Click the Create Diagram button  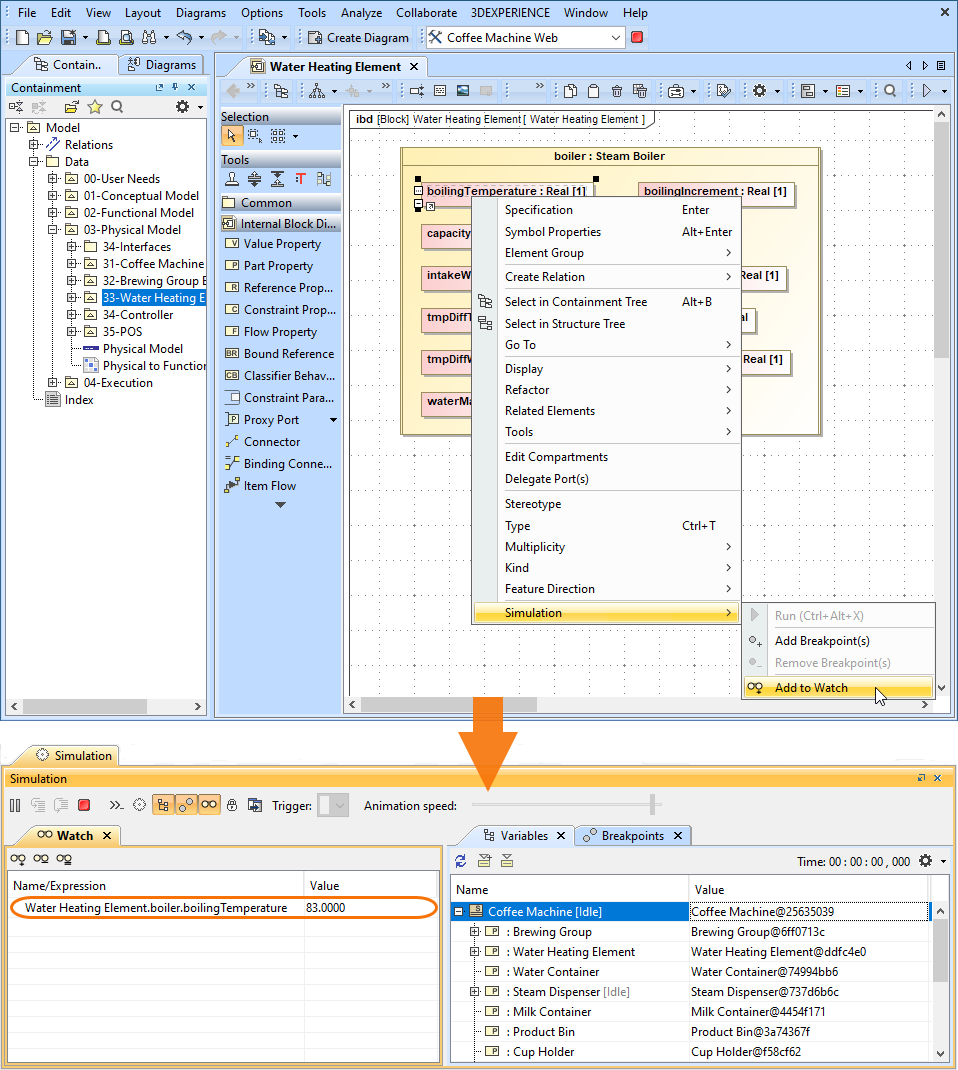(x=358, y=37)
